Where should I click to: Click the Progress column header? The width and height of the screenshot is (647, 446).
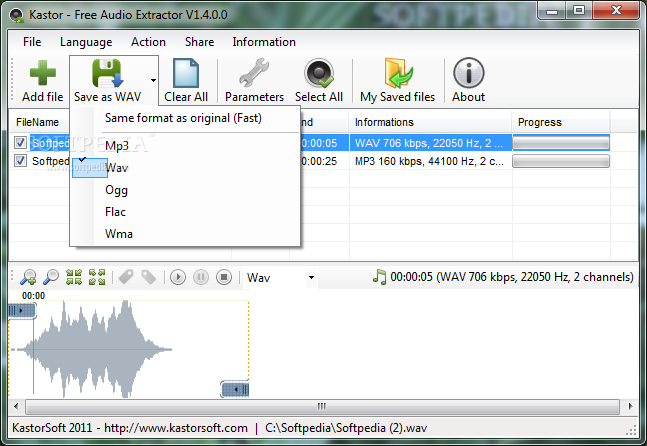pyautogui.click(x=561, y=122)
